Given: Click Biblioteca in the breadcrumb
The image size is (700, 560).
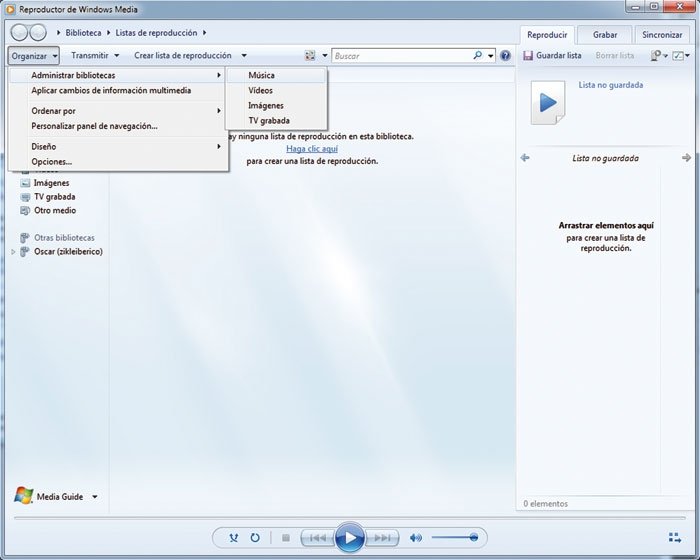Looking at the screenshot, I should pos(83,33).
